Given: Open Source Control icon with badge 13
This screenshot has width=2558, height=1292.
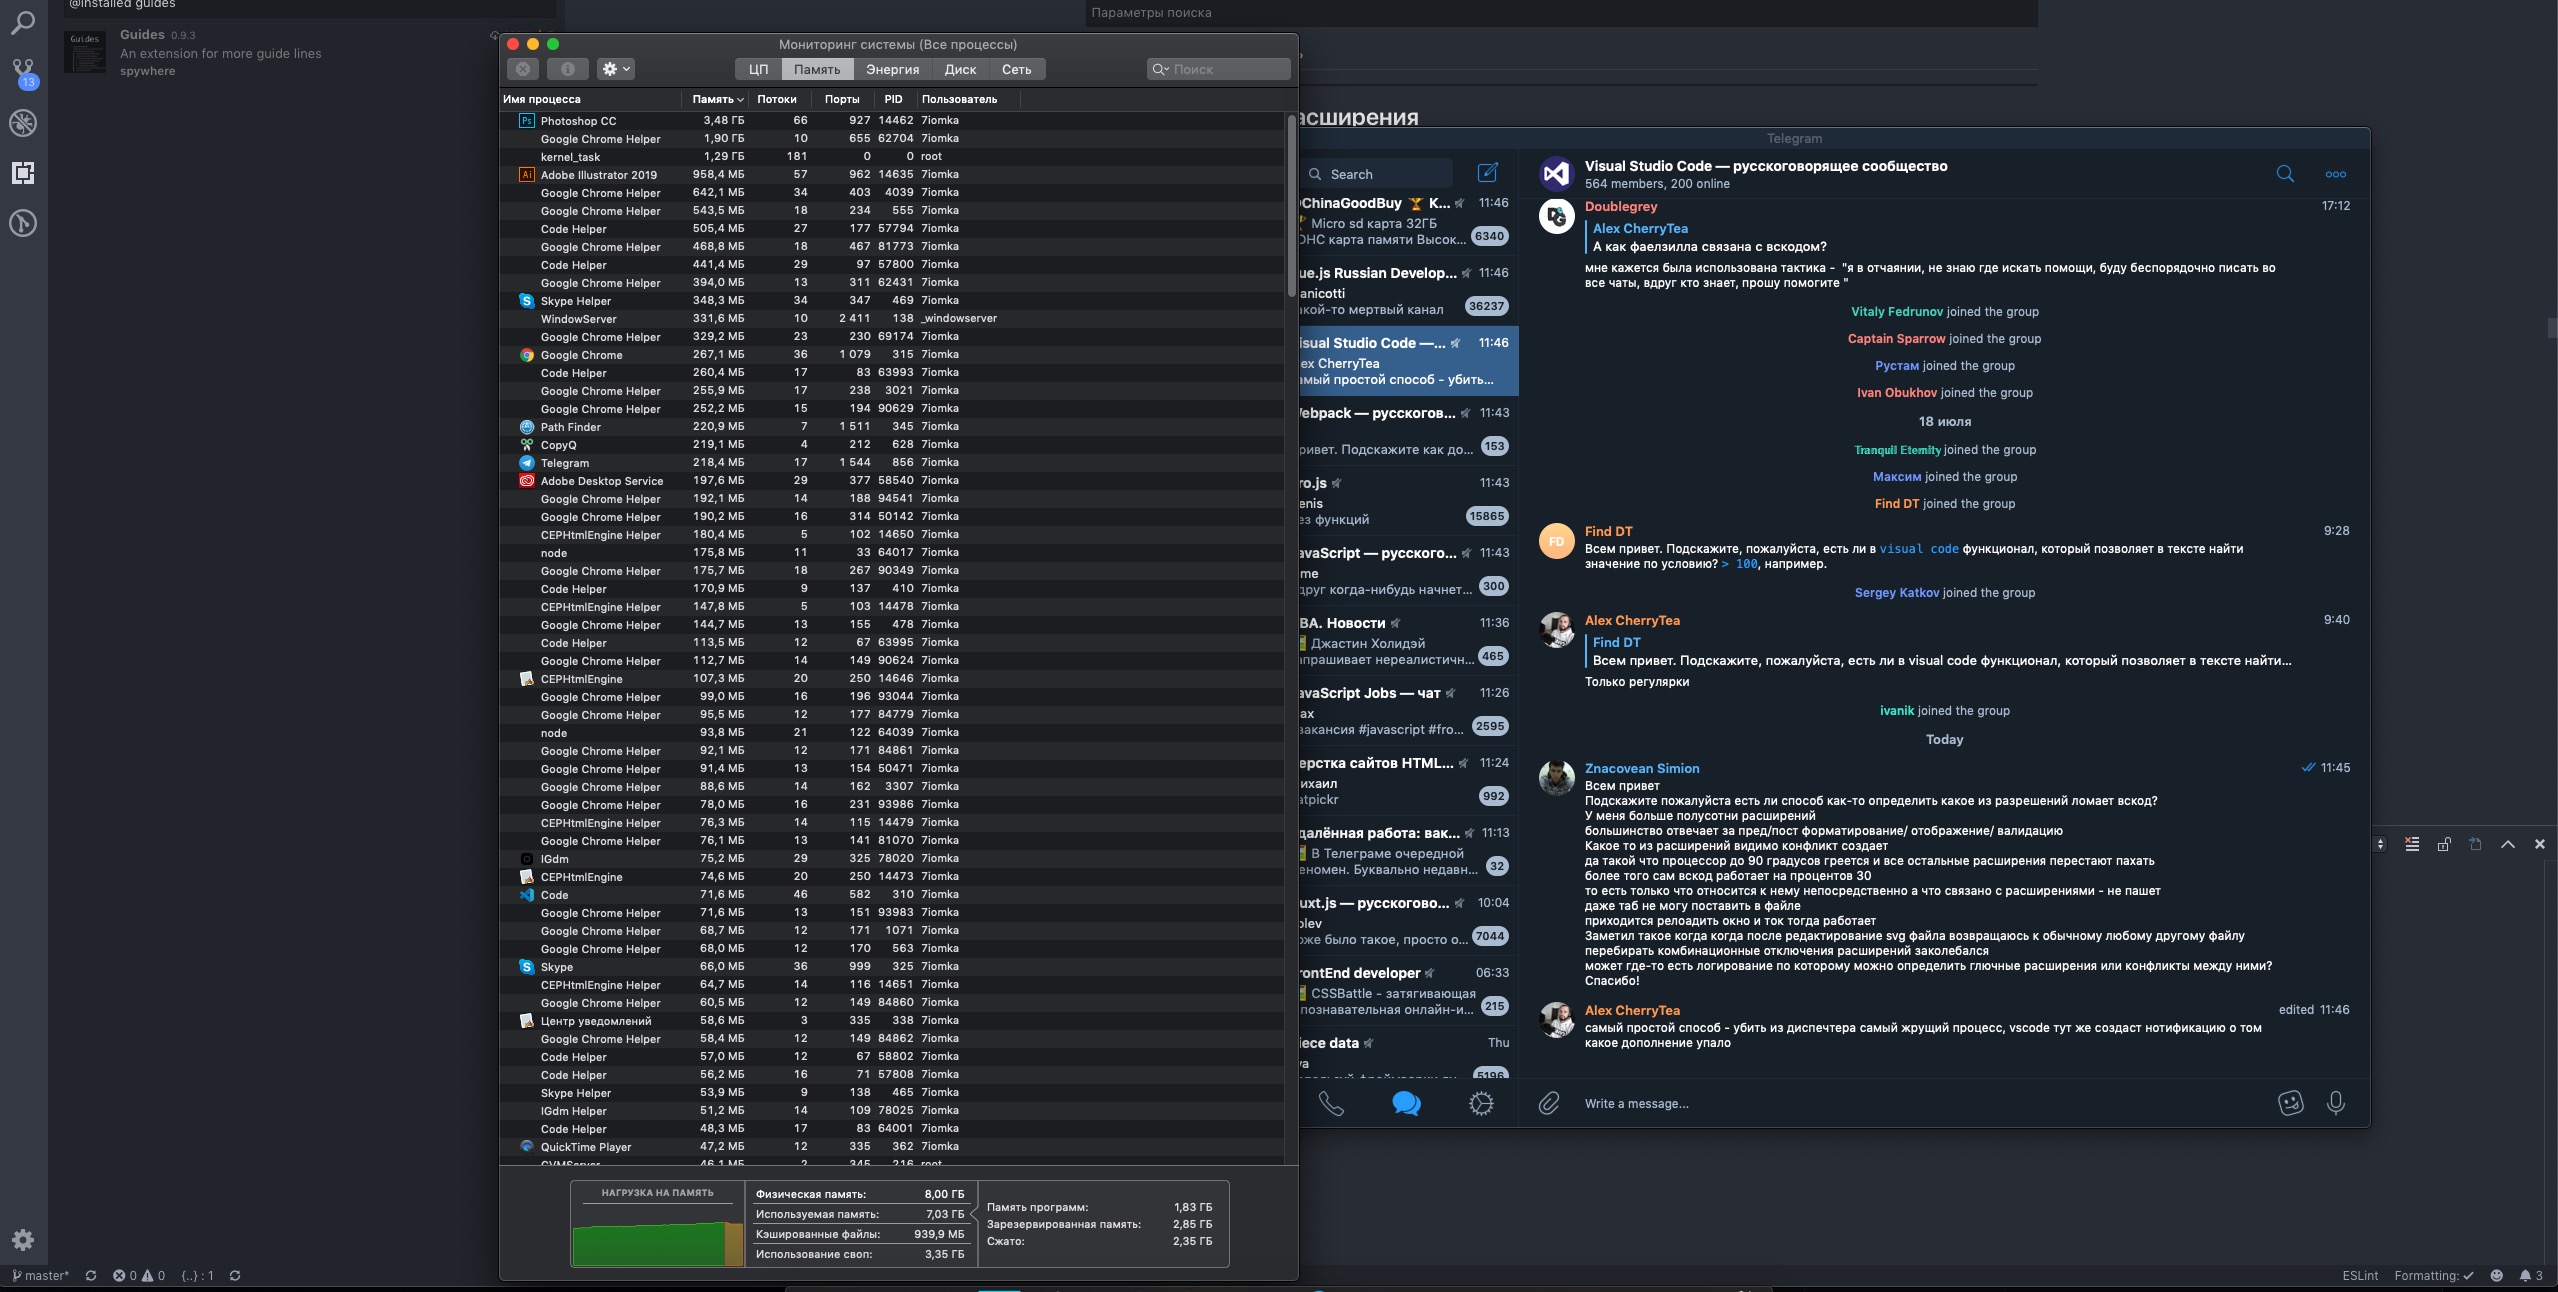Looking at the screenshot, I should click(x=23, y=73).
